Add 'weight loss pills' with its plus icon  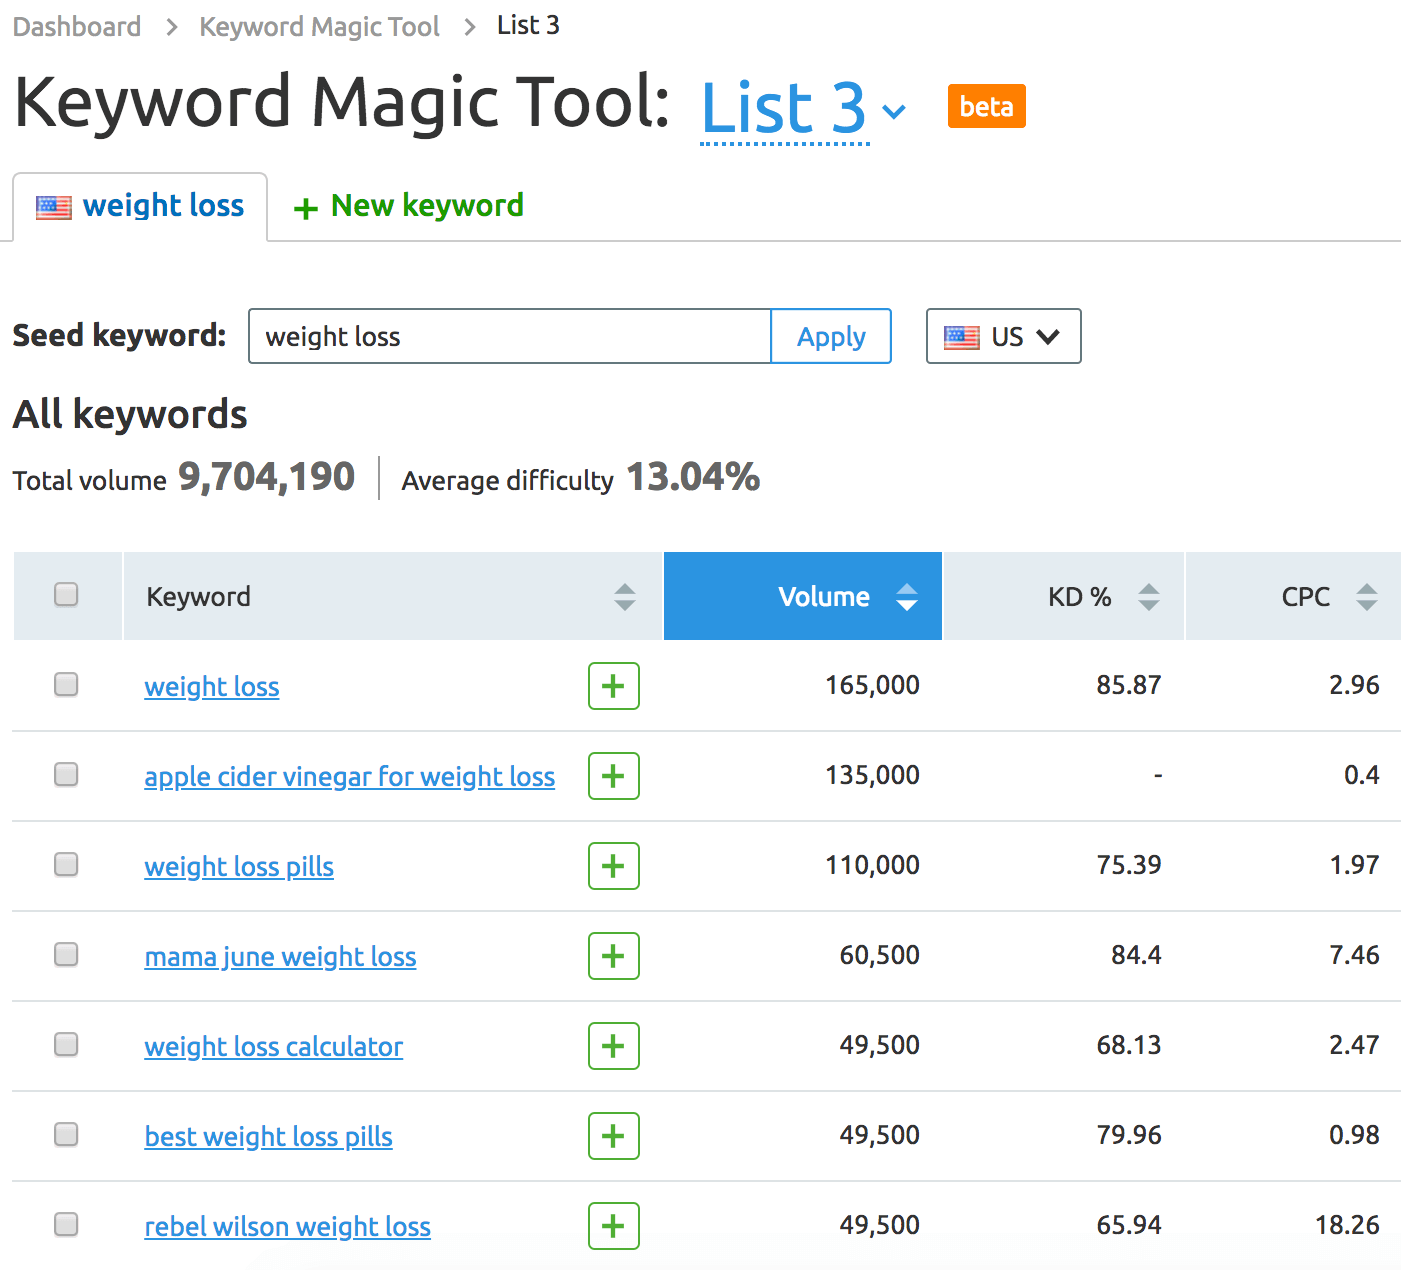[614, 866]
